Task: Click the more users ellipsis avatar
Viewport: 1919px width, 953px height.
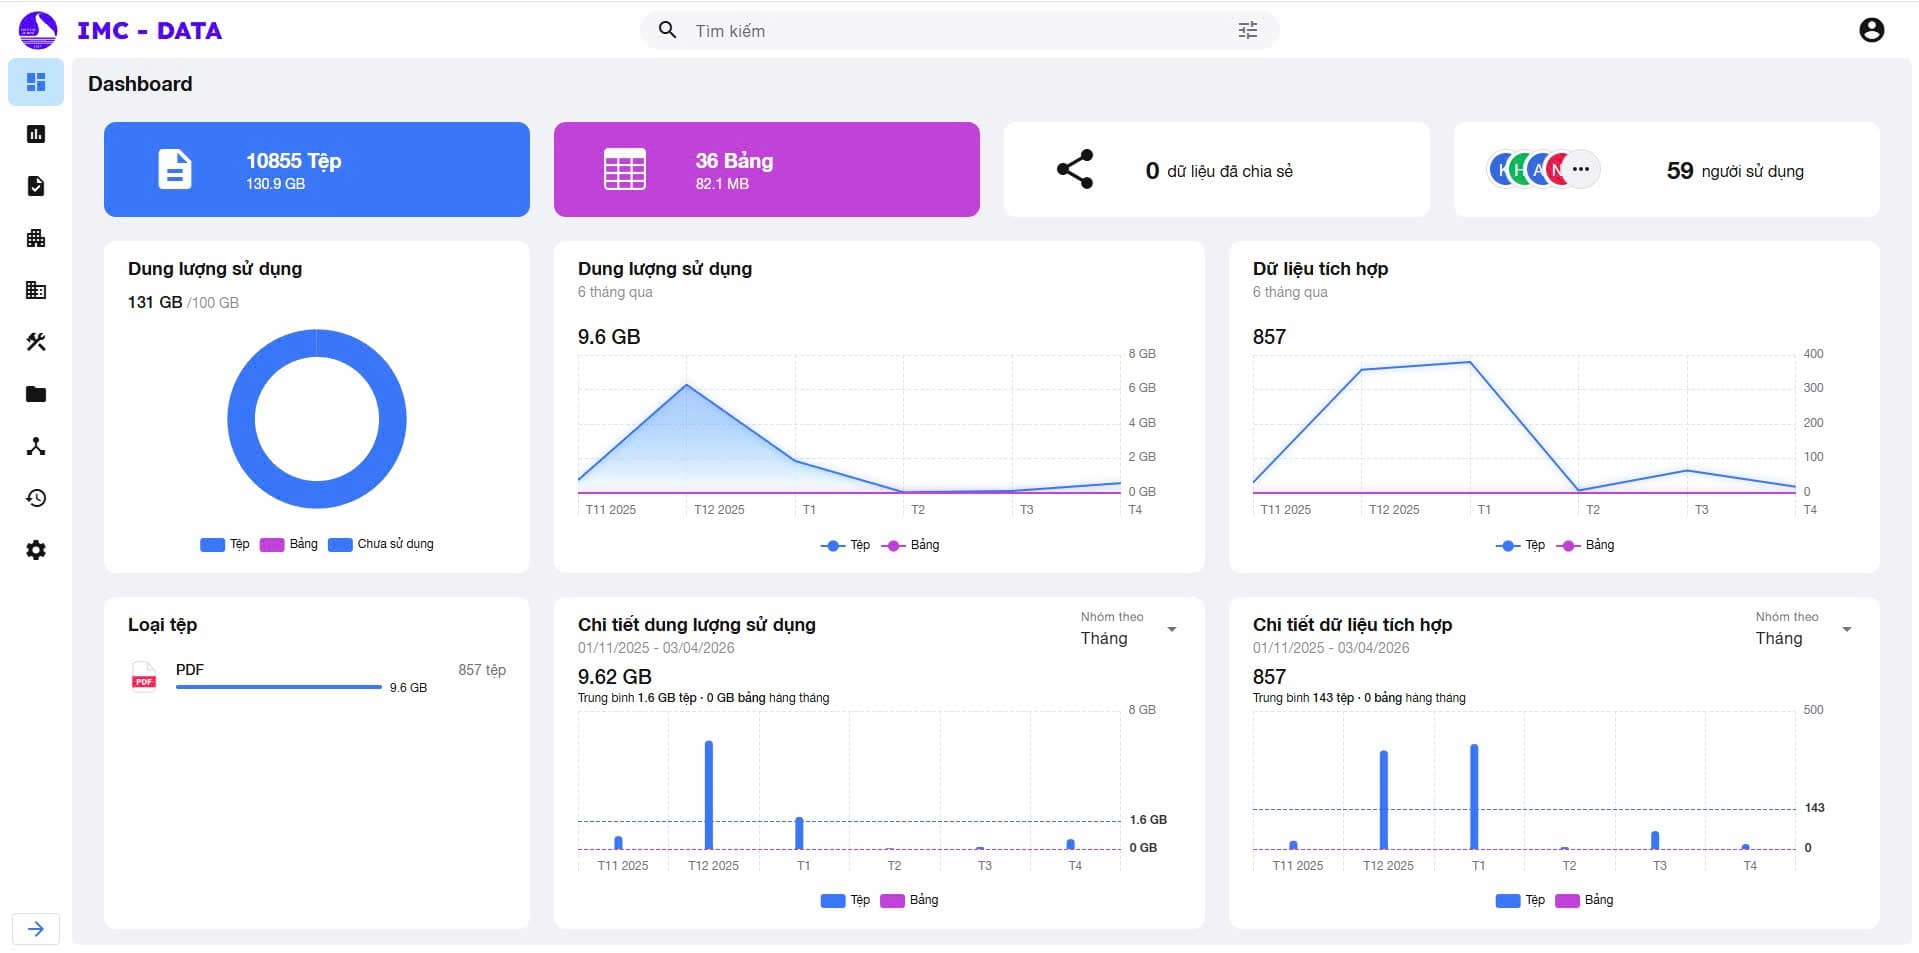Action: click(1580, 170)
